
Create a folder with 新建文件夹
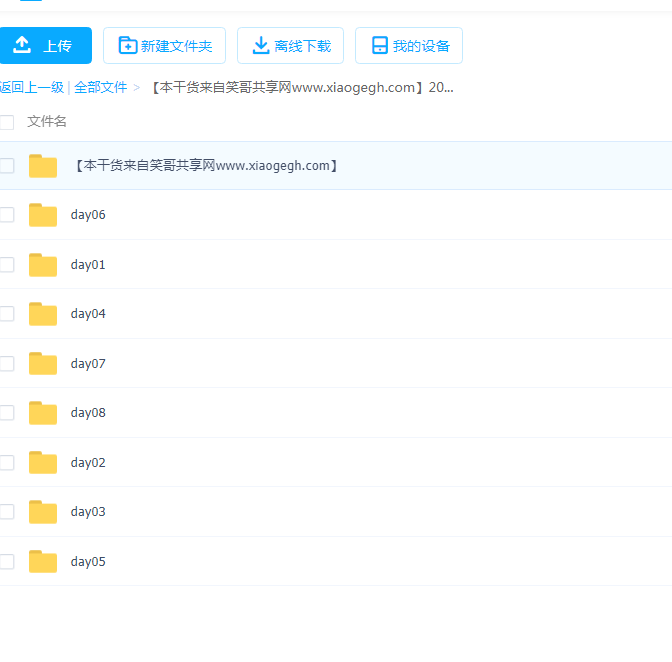(165, 45)
